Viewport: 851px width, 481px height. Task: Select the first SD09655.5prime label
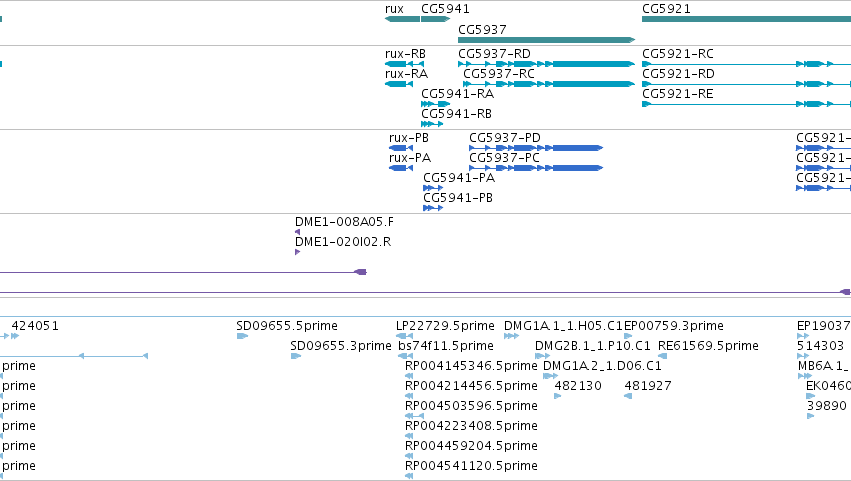pos(287,326)
